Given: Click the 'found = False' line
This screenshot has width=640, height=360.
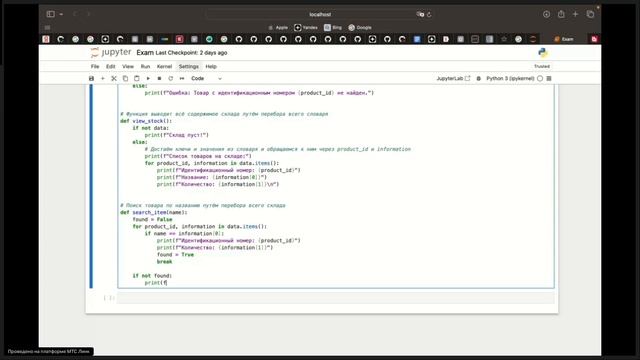Looking at the screenshot, I should [x=152, y=220].
